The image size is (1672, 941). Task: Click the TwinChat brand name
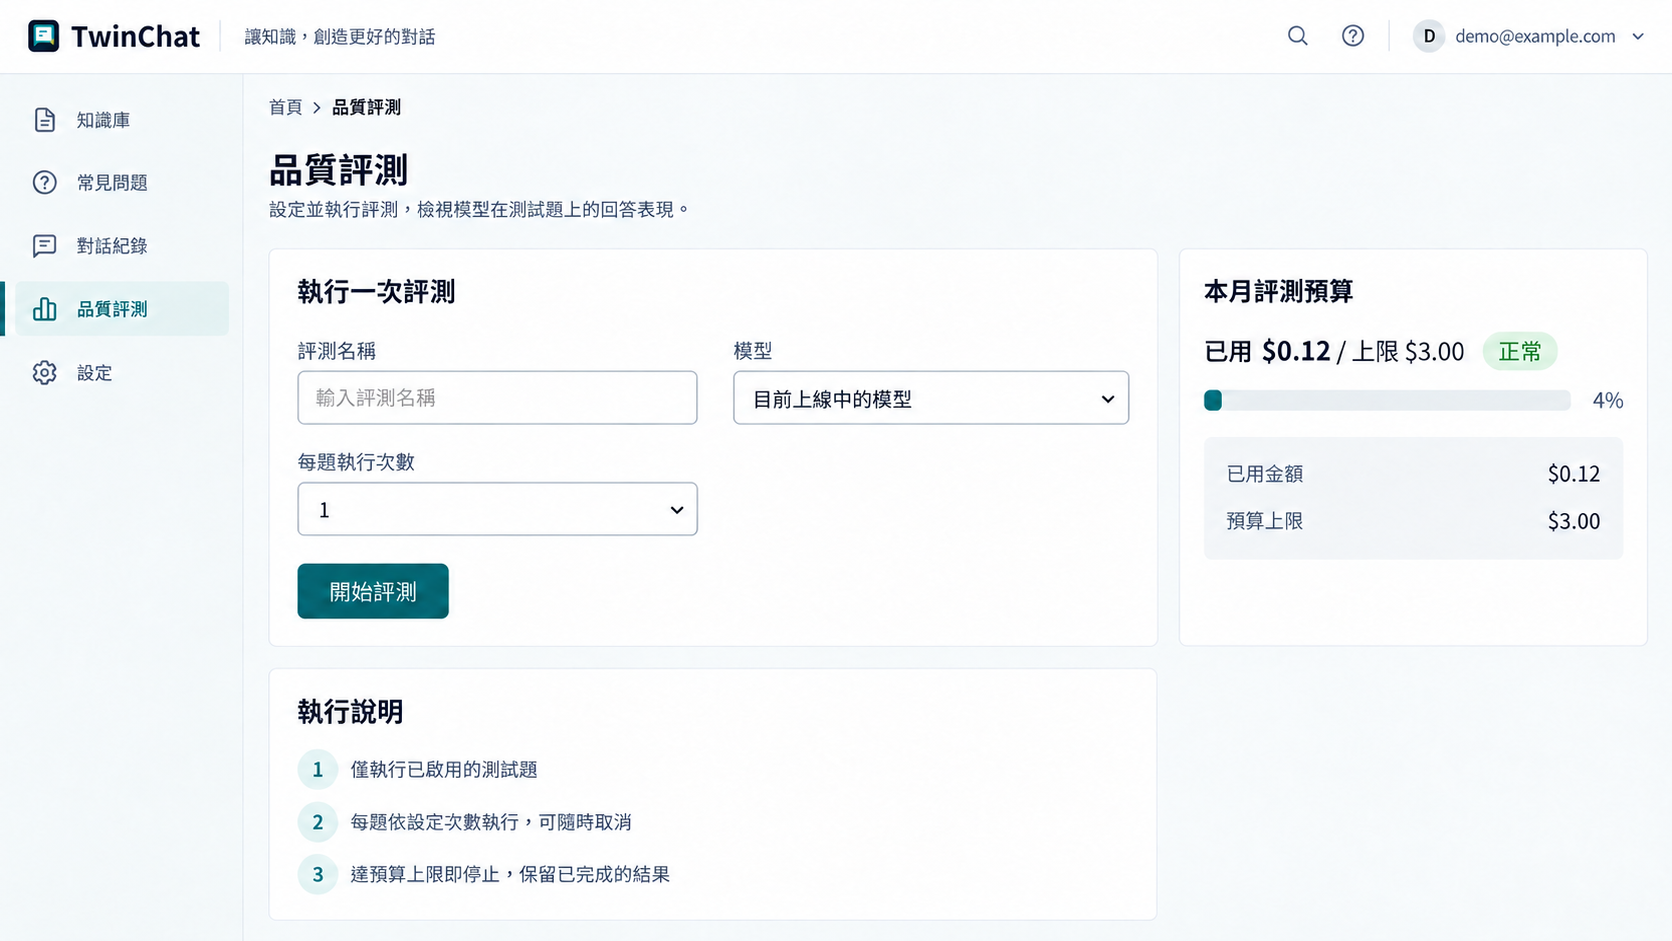click(x=135, y=37)
